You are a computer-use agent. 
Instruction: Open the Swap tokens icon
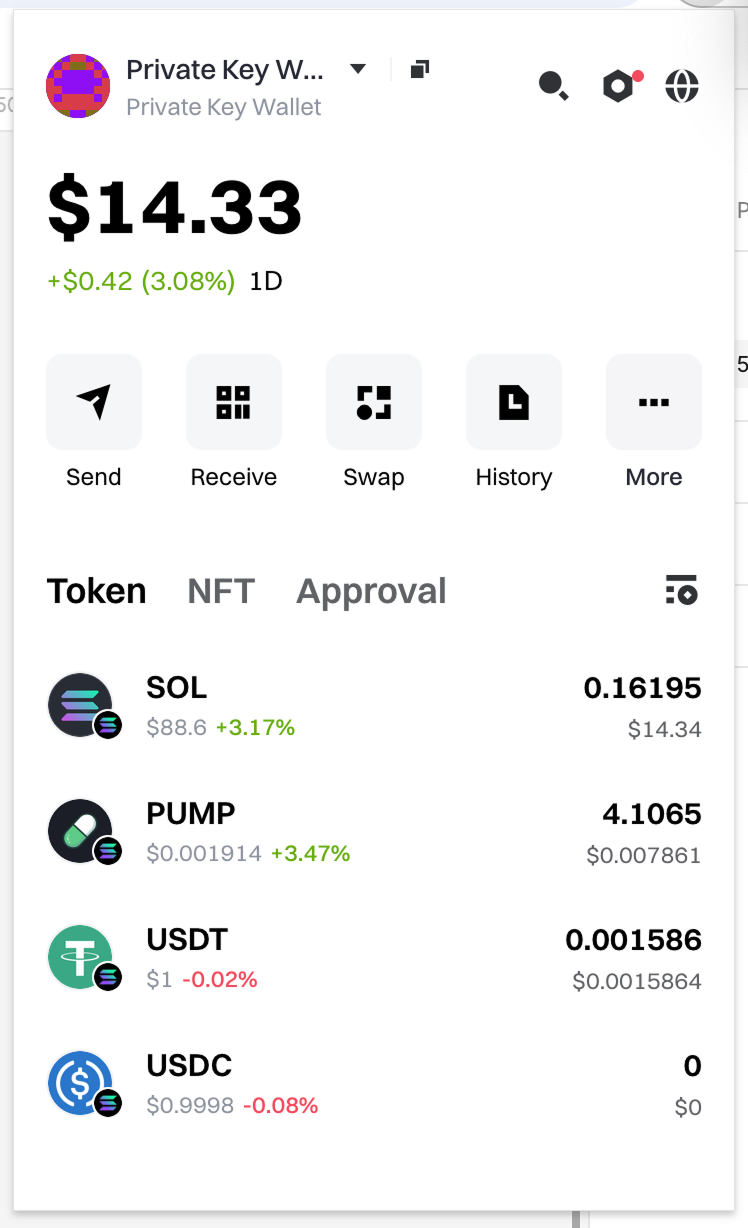click(x=373, y=402)
